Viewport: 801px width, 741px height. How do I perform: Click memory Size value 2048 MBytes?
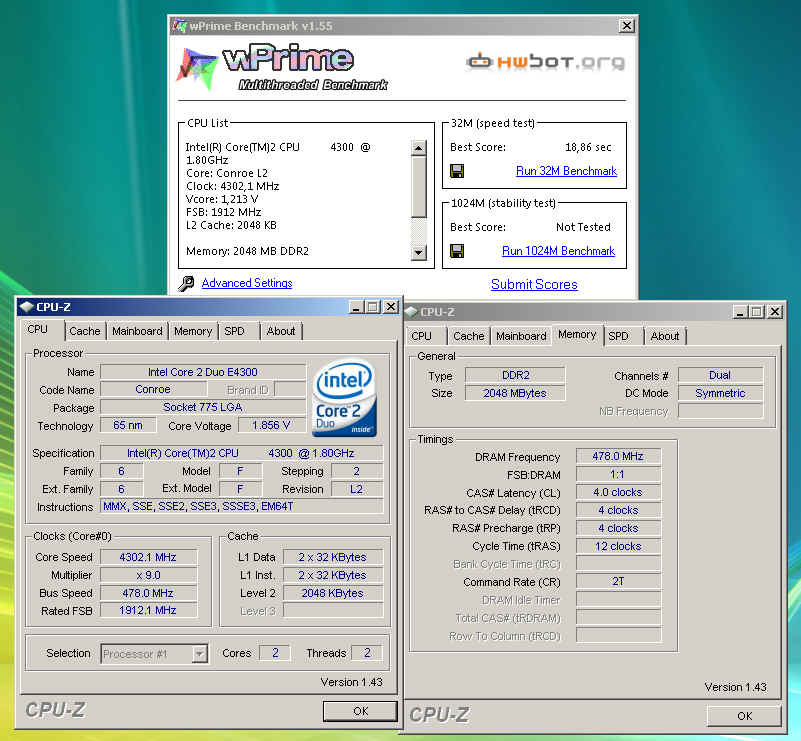(x=515, y=393)
